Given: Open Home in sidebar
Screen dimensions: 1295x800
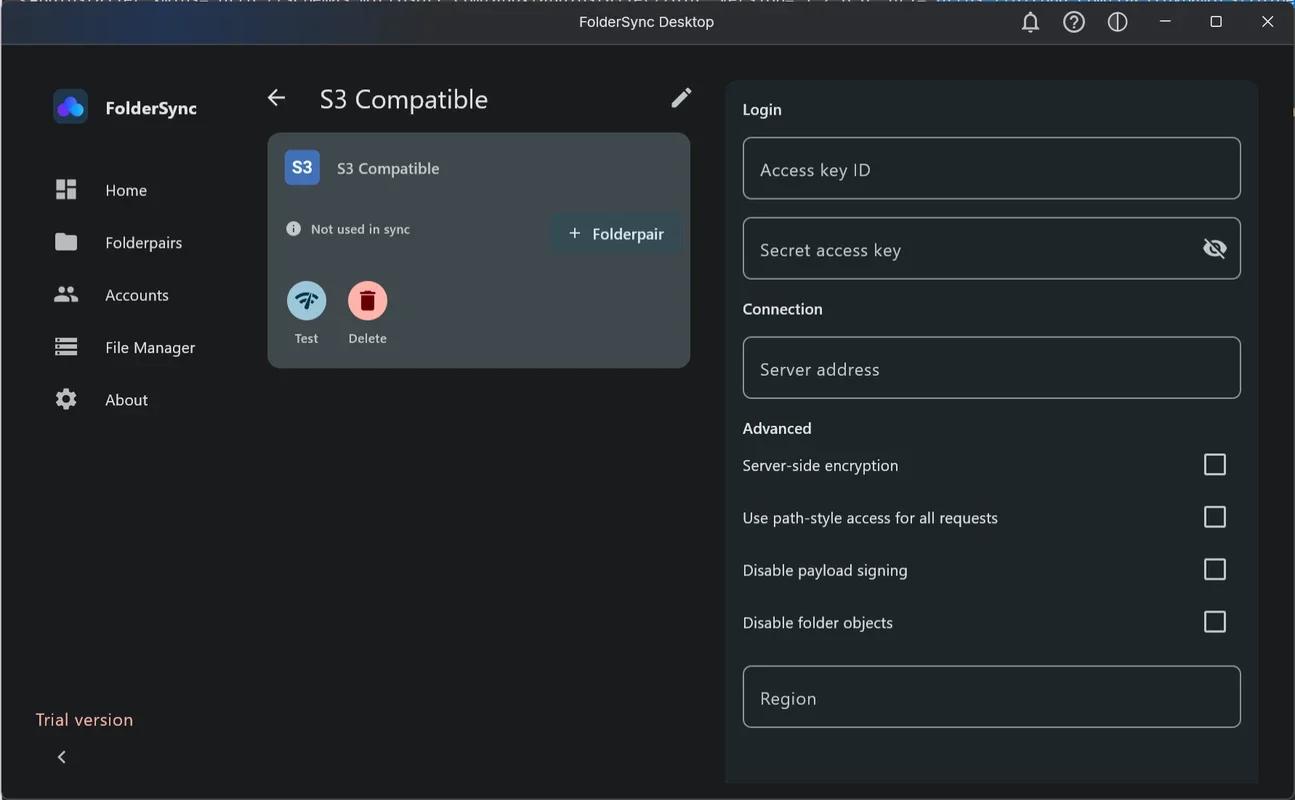Looking at the screenshot, I should coord(126,190).
